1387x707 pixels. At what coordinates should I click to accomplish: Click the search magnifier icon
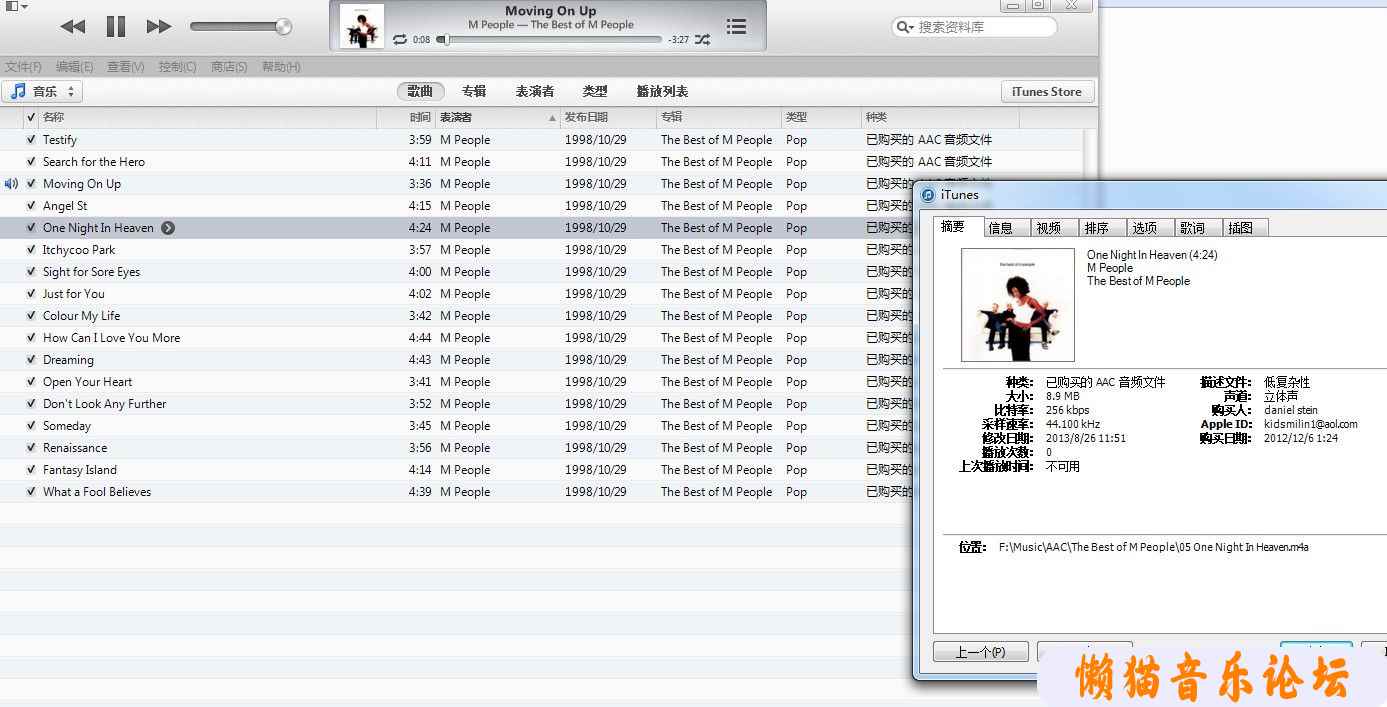904,27
